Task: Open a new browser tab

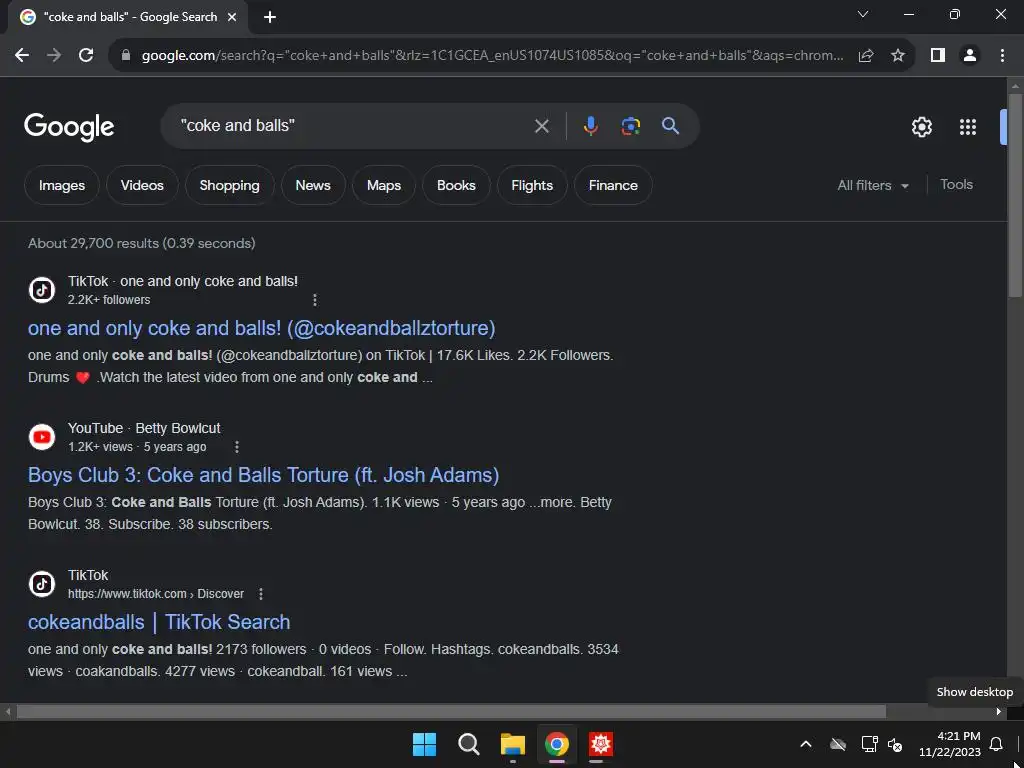Action: coord(270,18)
